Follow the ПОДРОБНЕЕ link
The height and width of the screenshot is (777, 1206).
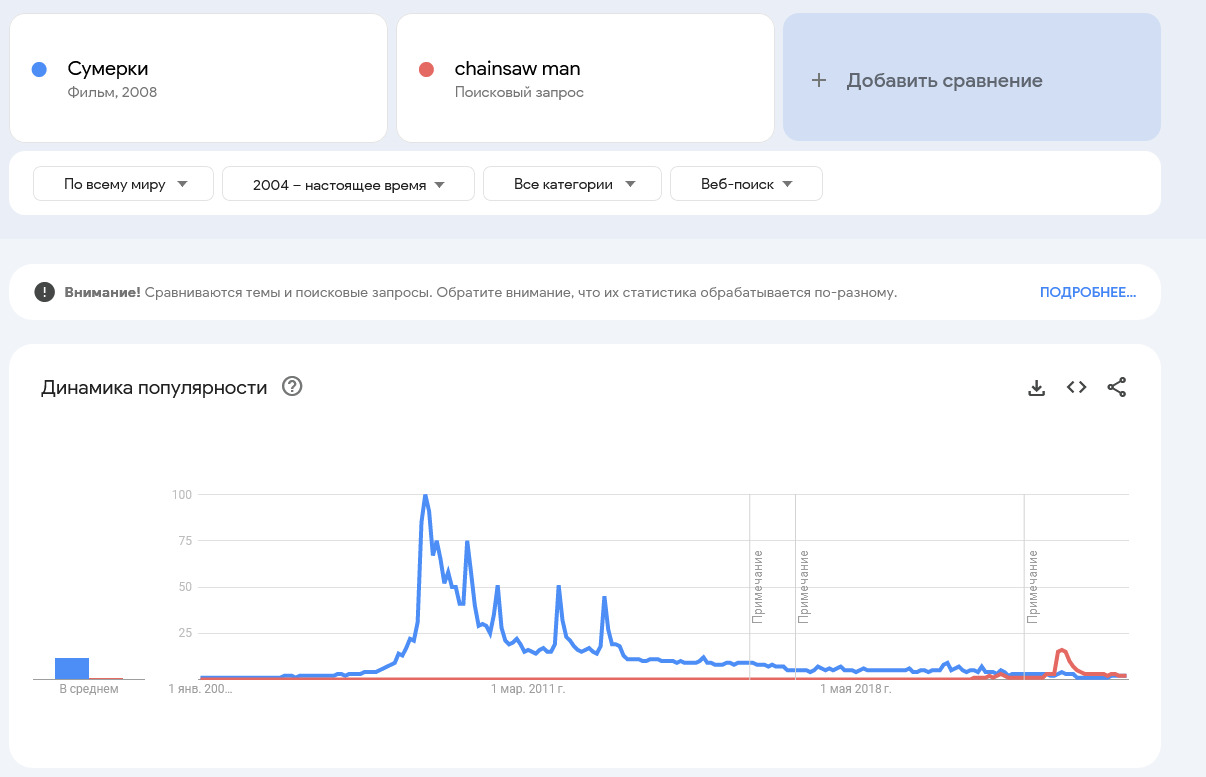(x=1087, y=292)
